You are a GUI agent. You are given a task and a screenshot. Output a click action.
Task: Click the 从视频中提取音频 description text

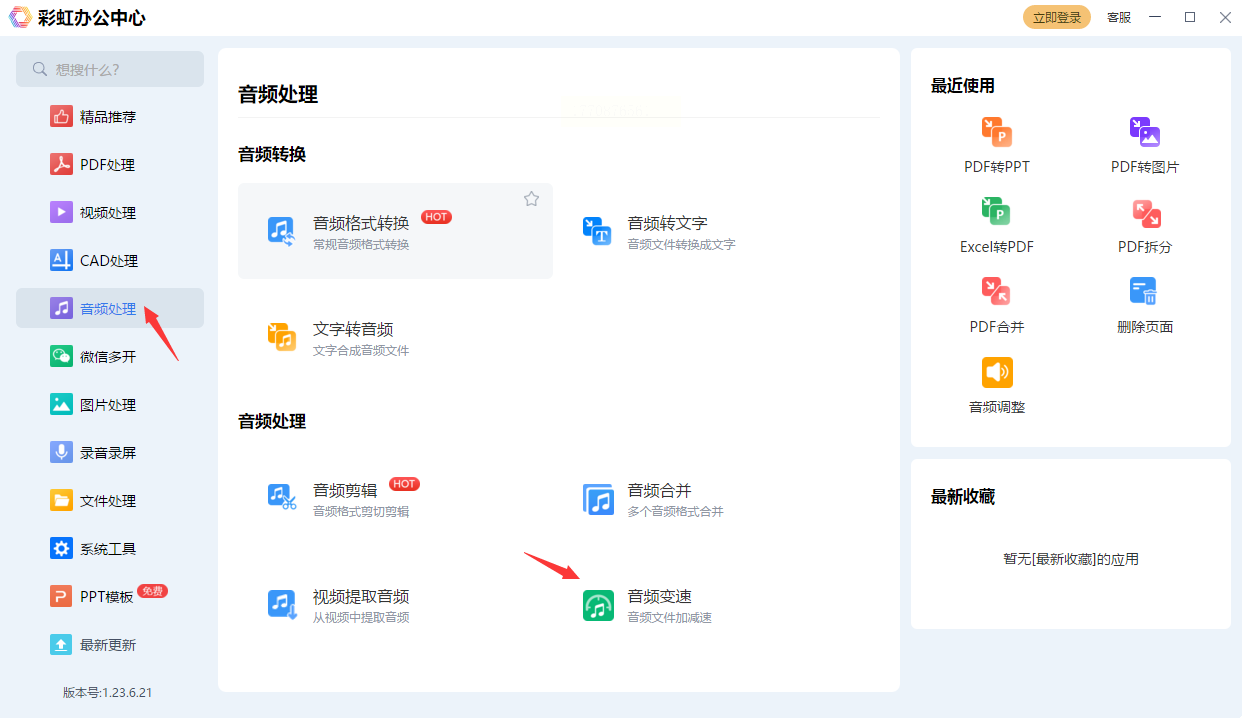point(361,617)
